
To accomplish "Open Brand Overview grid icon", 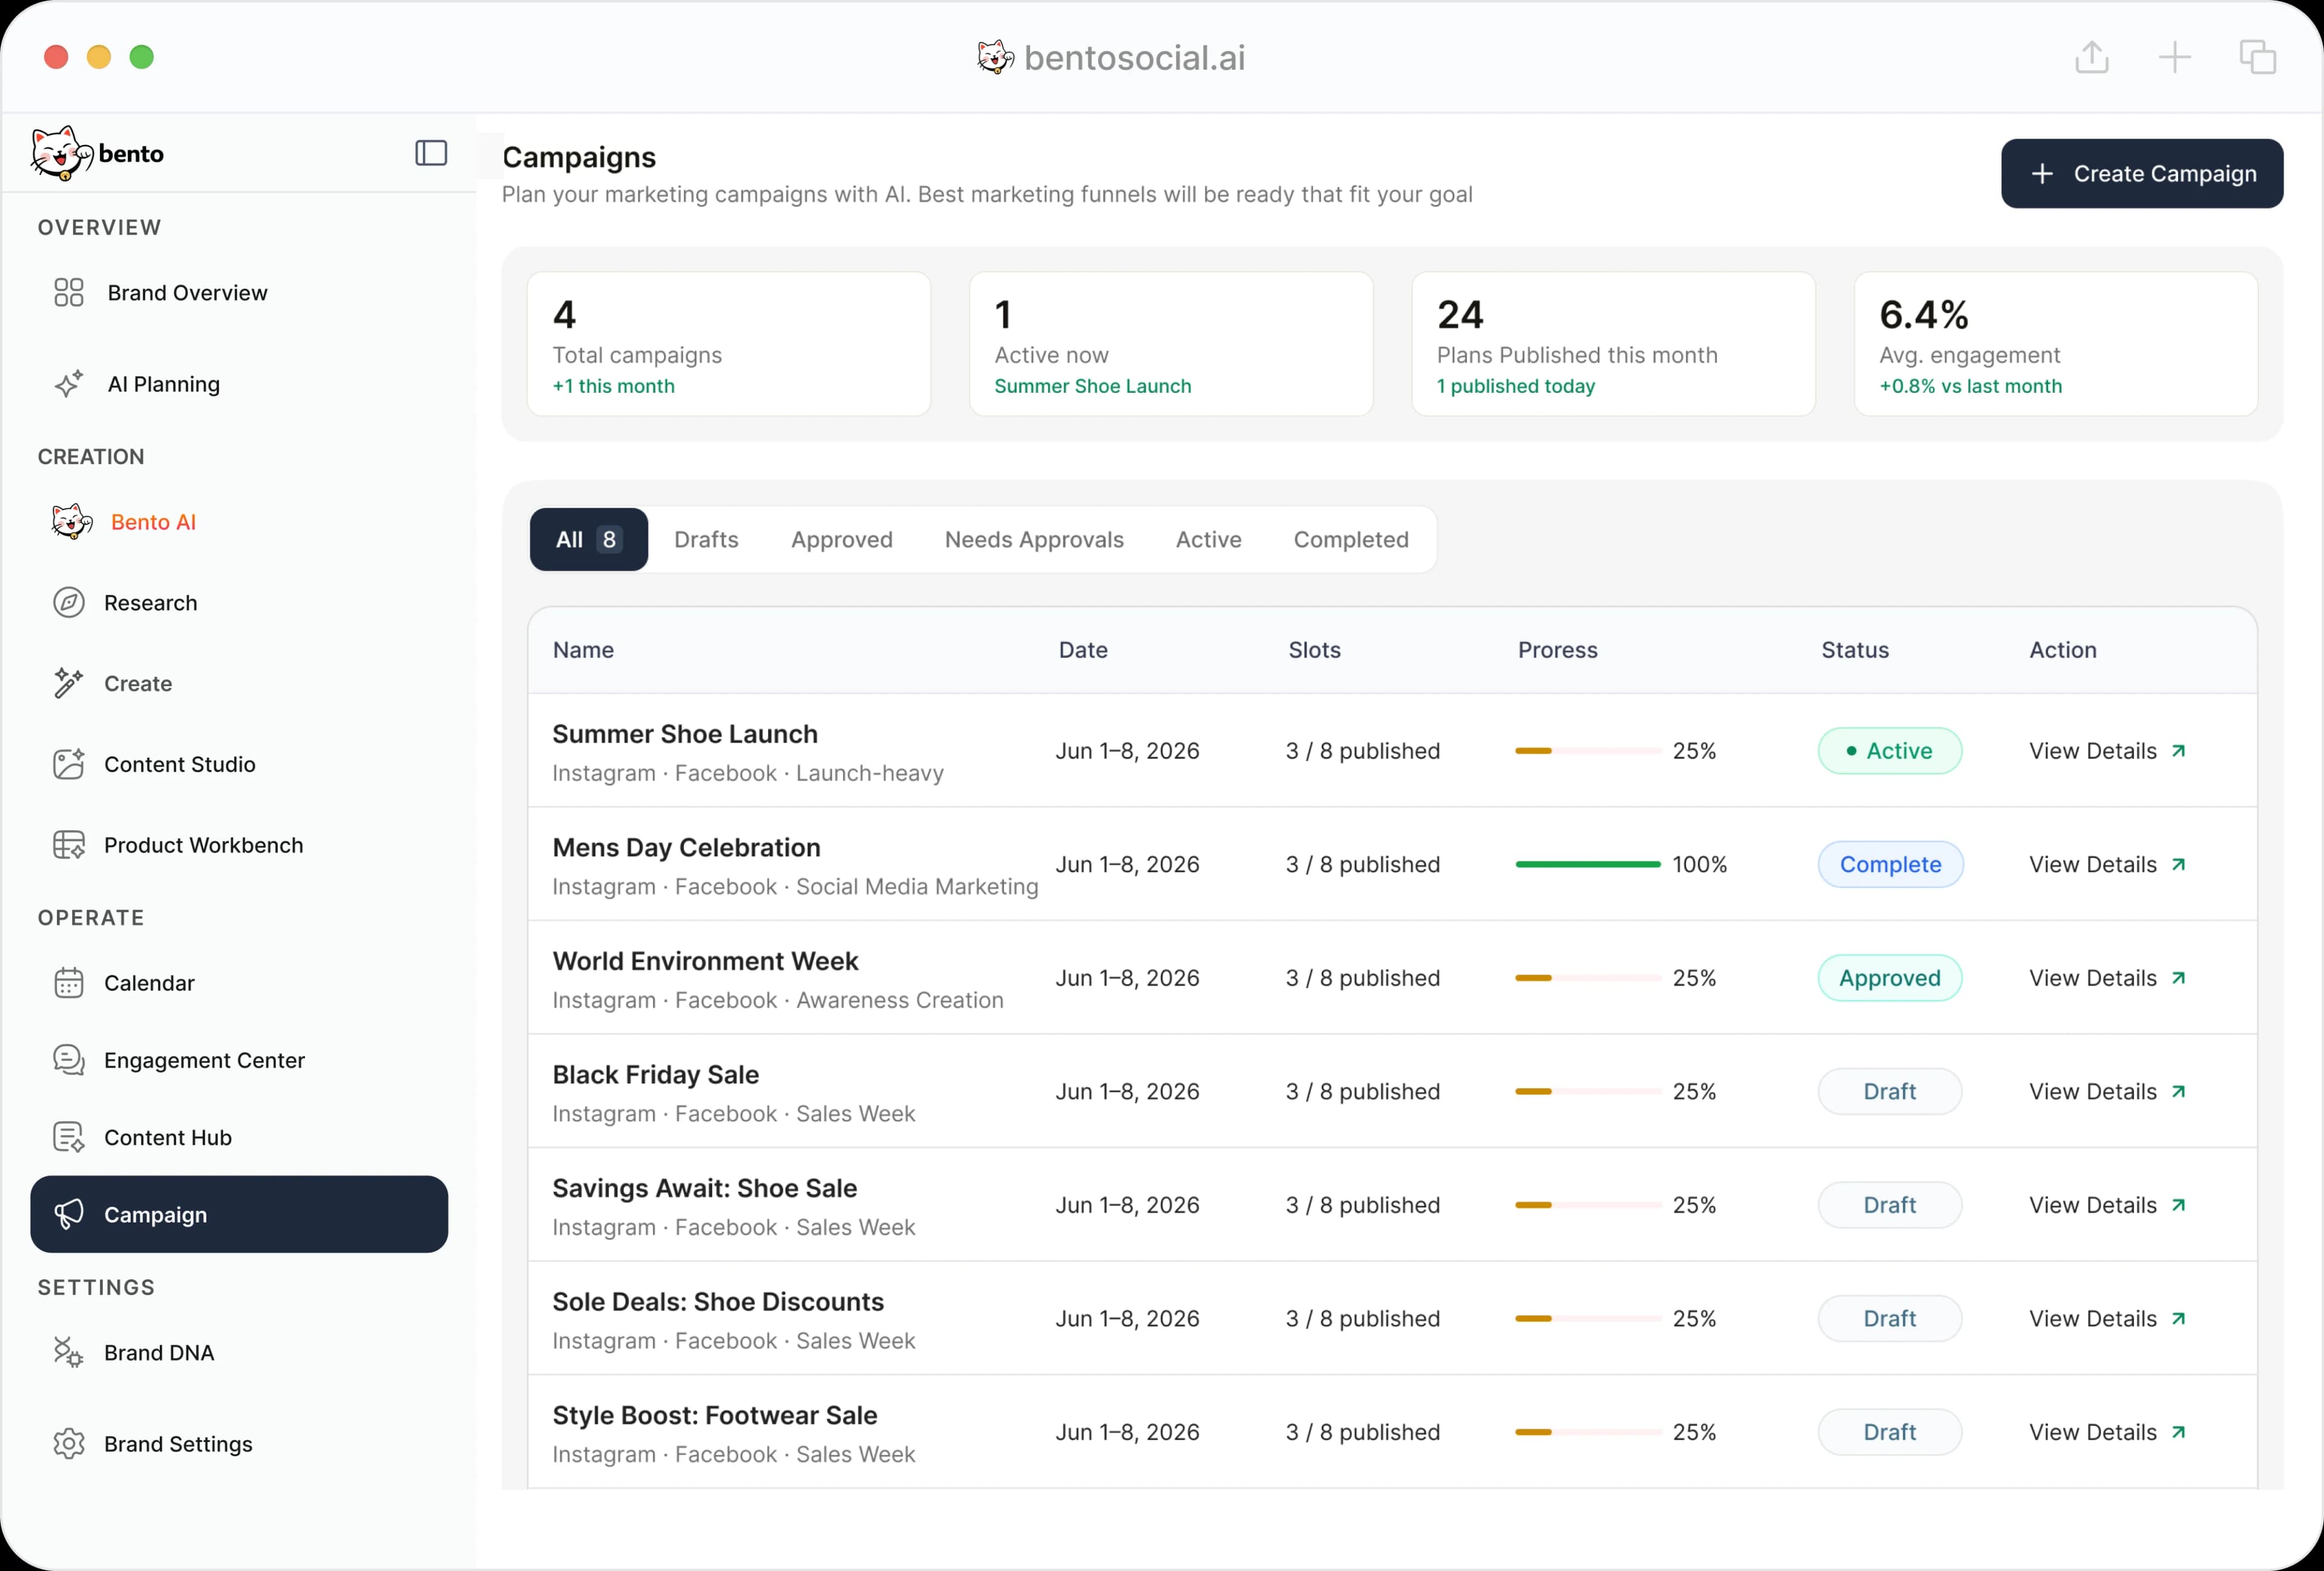I will [x=69, y=292].
